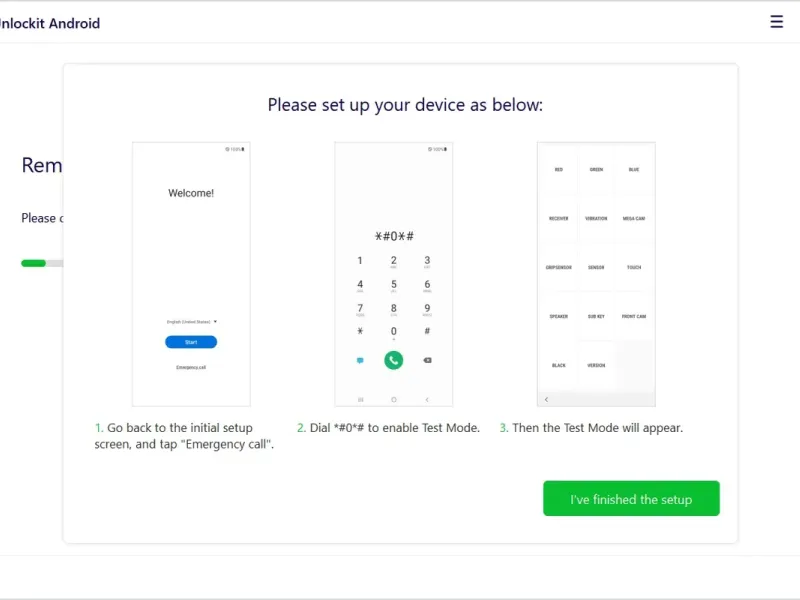Select the FRONT CAM test tile
800x600 pixels.
[634, 316]
